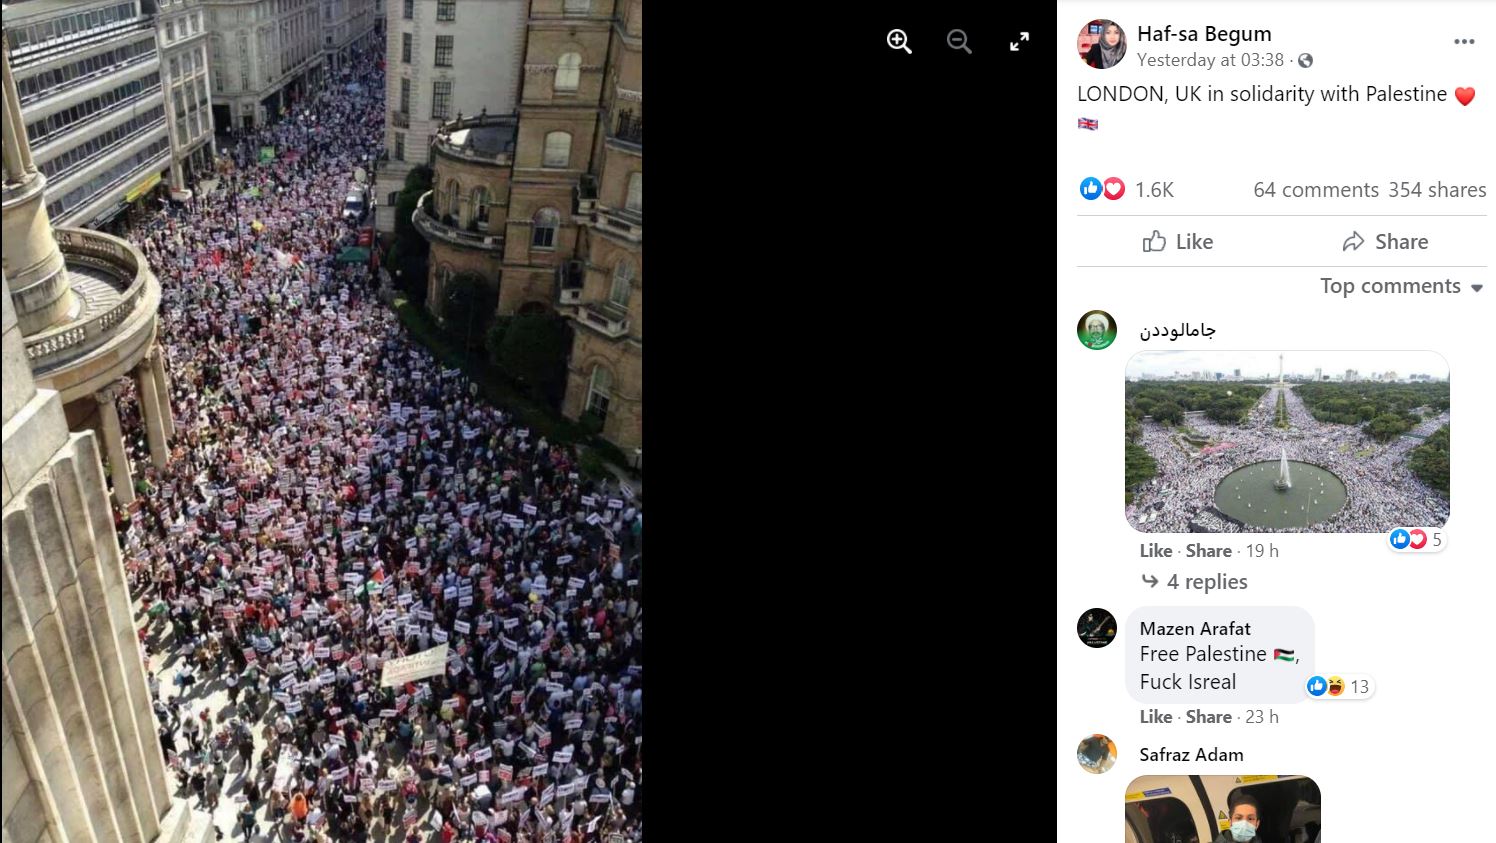Open Haf-sa Begum profile name link
Image resolution: width=1496 pixels, height=843 pixels.
click(1204, 34)
